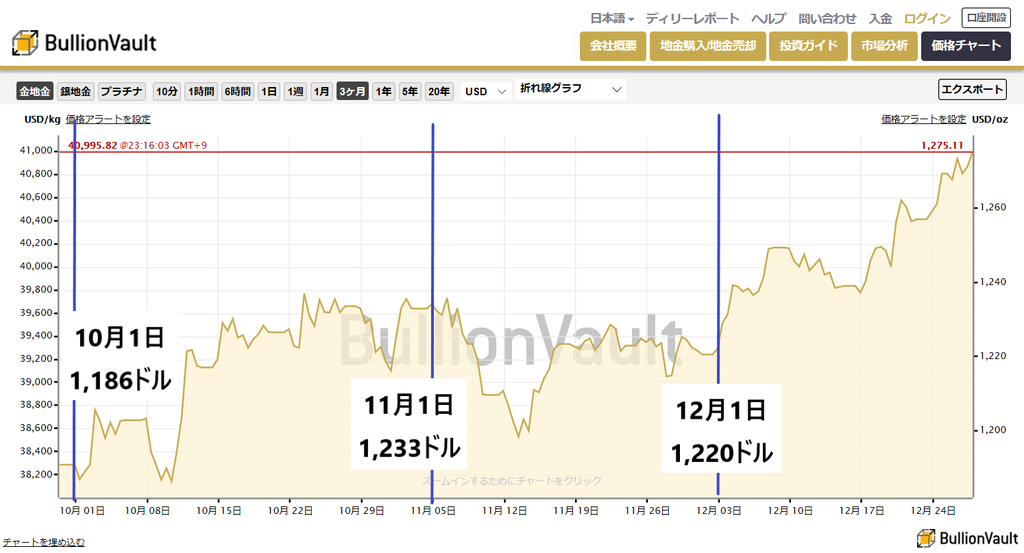Image resolution: width=1024 pixels, height=553 pixels.
Task: Click the 1,275.11 USD/oz price label
Action: point(942,145)
